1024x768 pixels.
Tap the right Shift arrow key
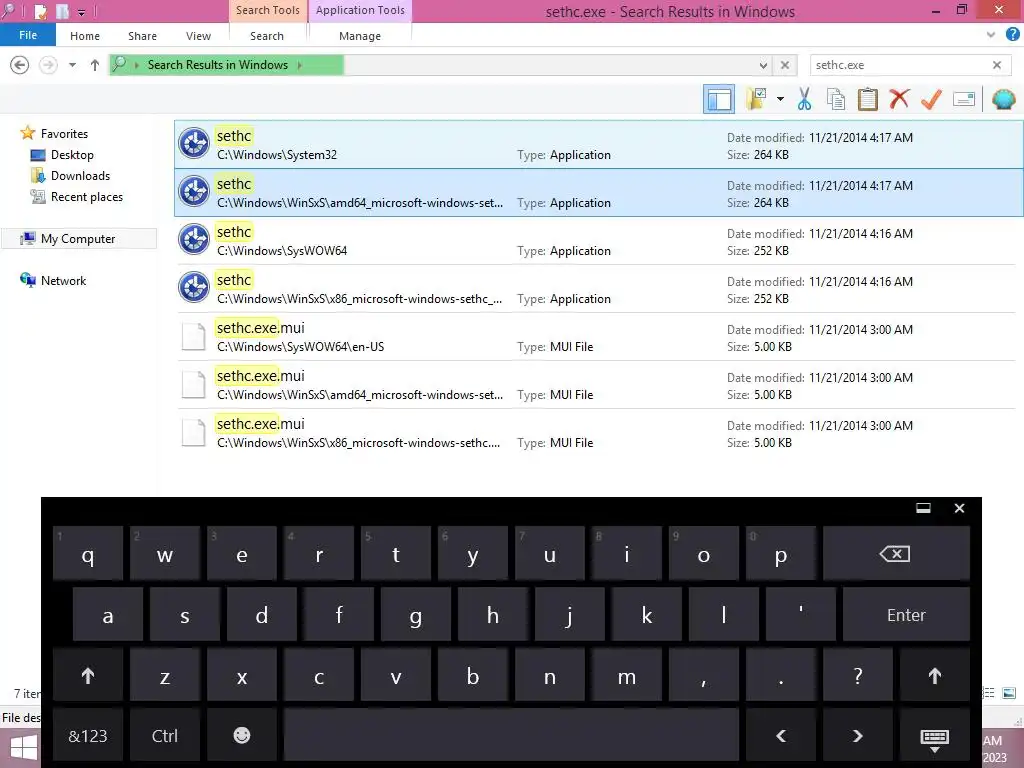935,675
